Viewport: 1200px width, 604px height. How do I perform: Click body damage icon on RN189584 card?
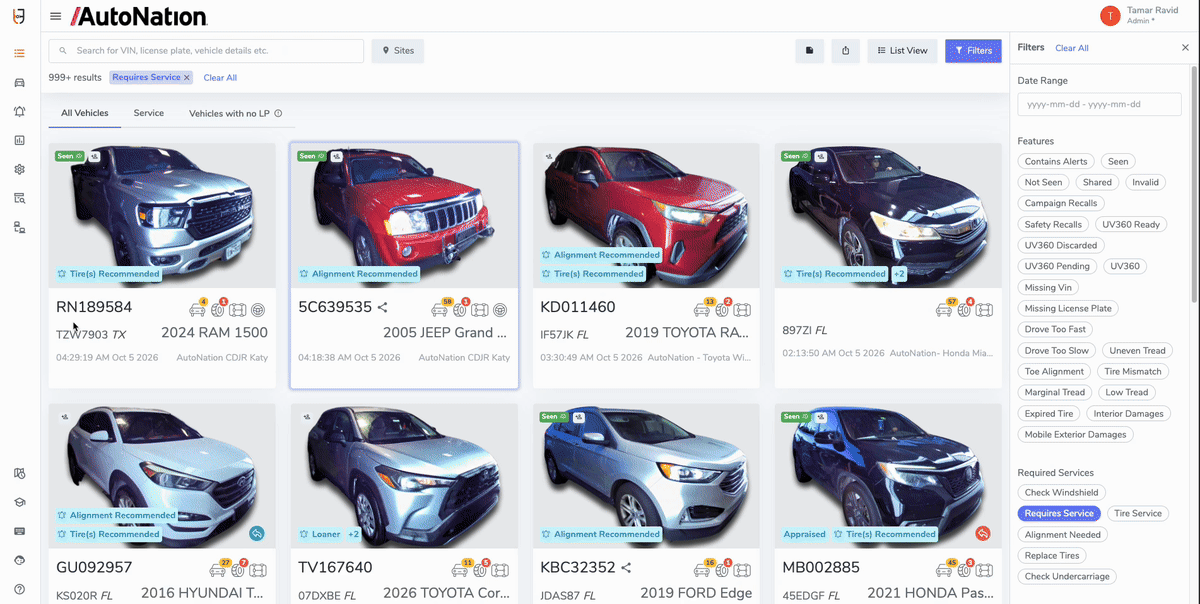197,309
